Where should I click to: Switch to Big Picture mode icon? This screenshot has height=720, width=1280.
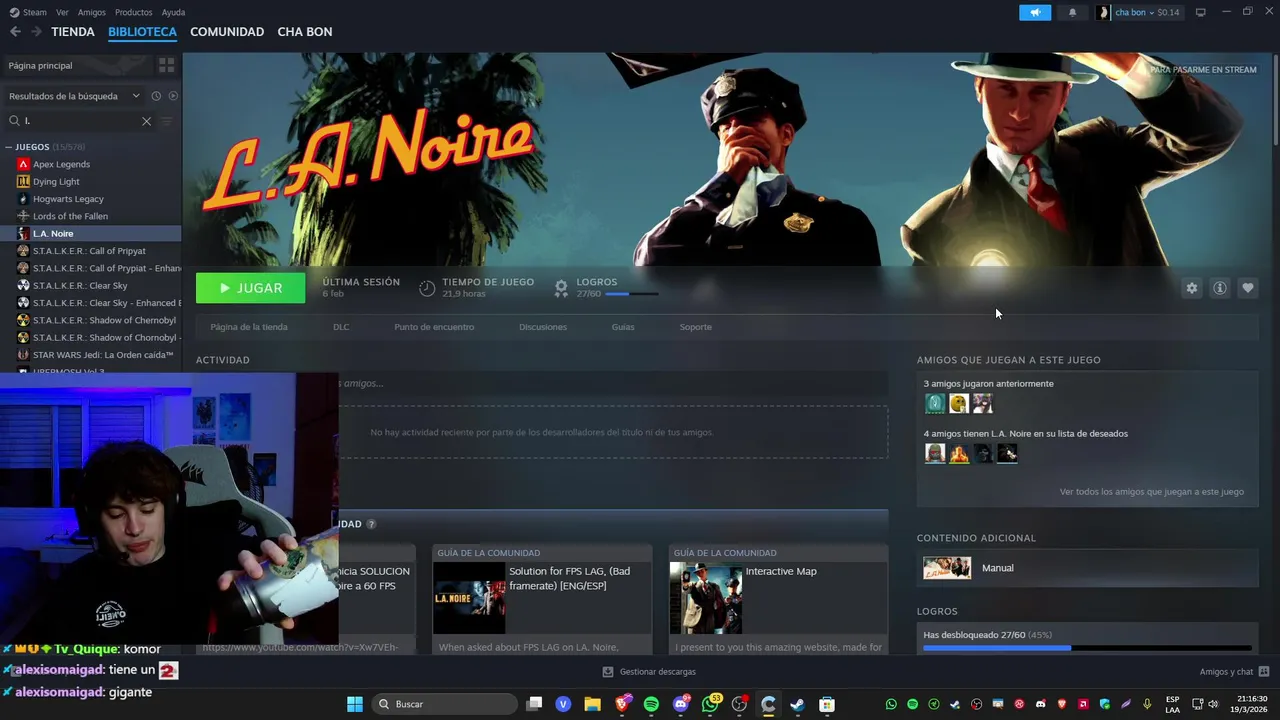pyautogui.click(x=1200, y=12)
